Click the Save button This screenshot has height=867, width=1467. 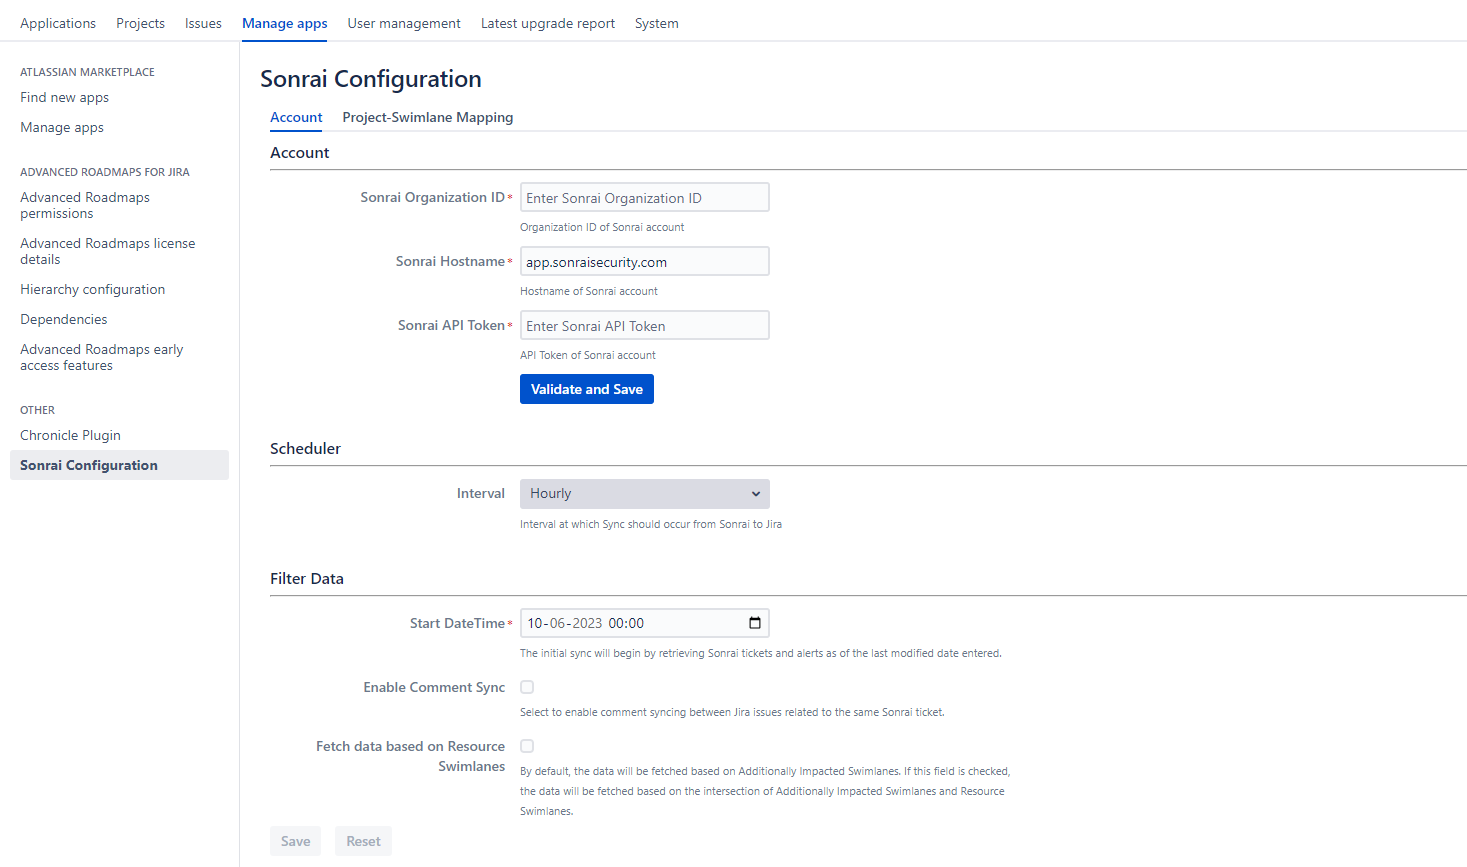(x=296, y=841)
